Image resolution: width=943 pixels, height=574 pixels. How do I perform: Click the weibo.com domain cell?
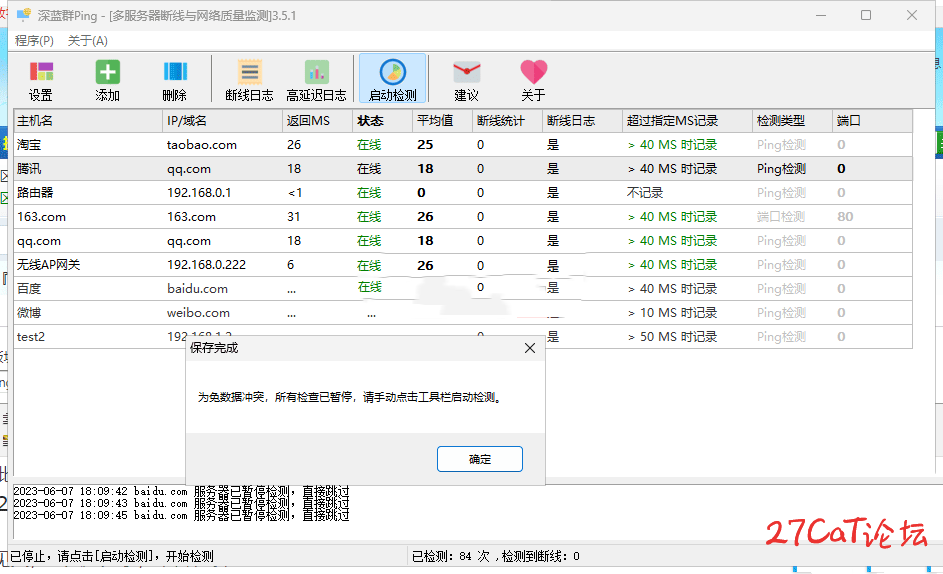(x=198, y=313)
